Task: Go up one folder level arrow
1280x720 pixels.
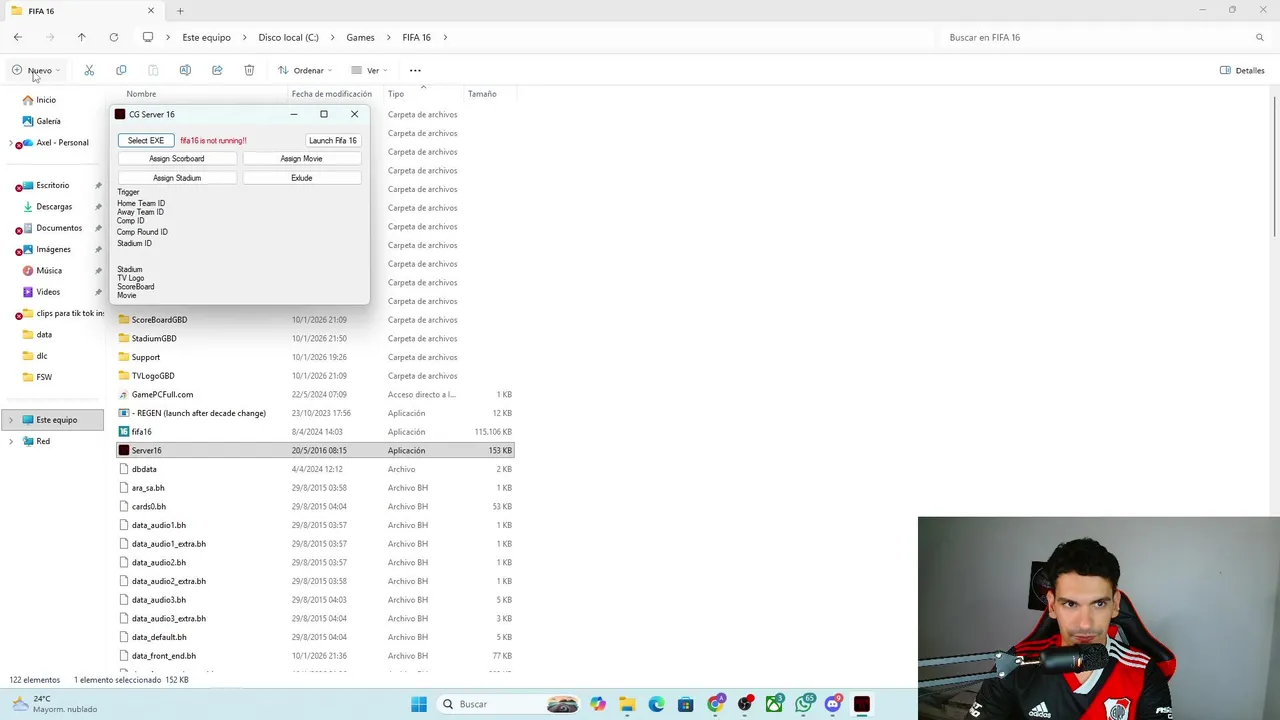Action: coord(82,37)
